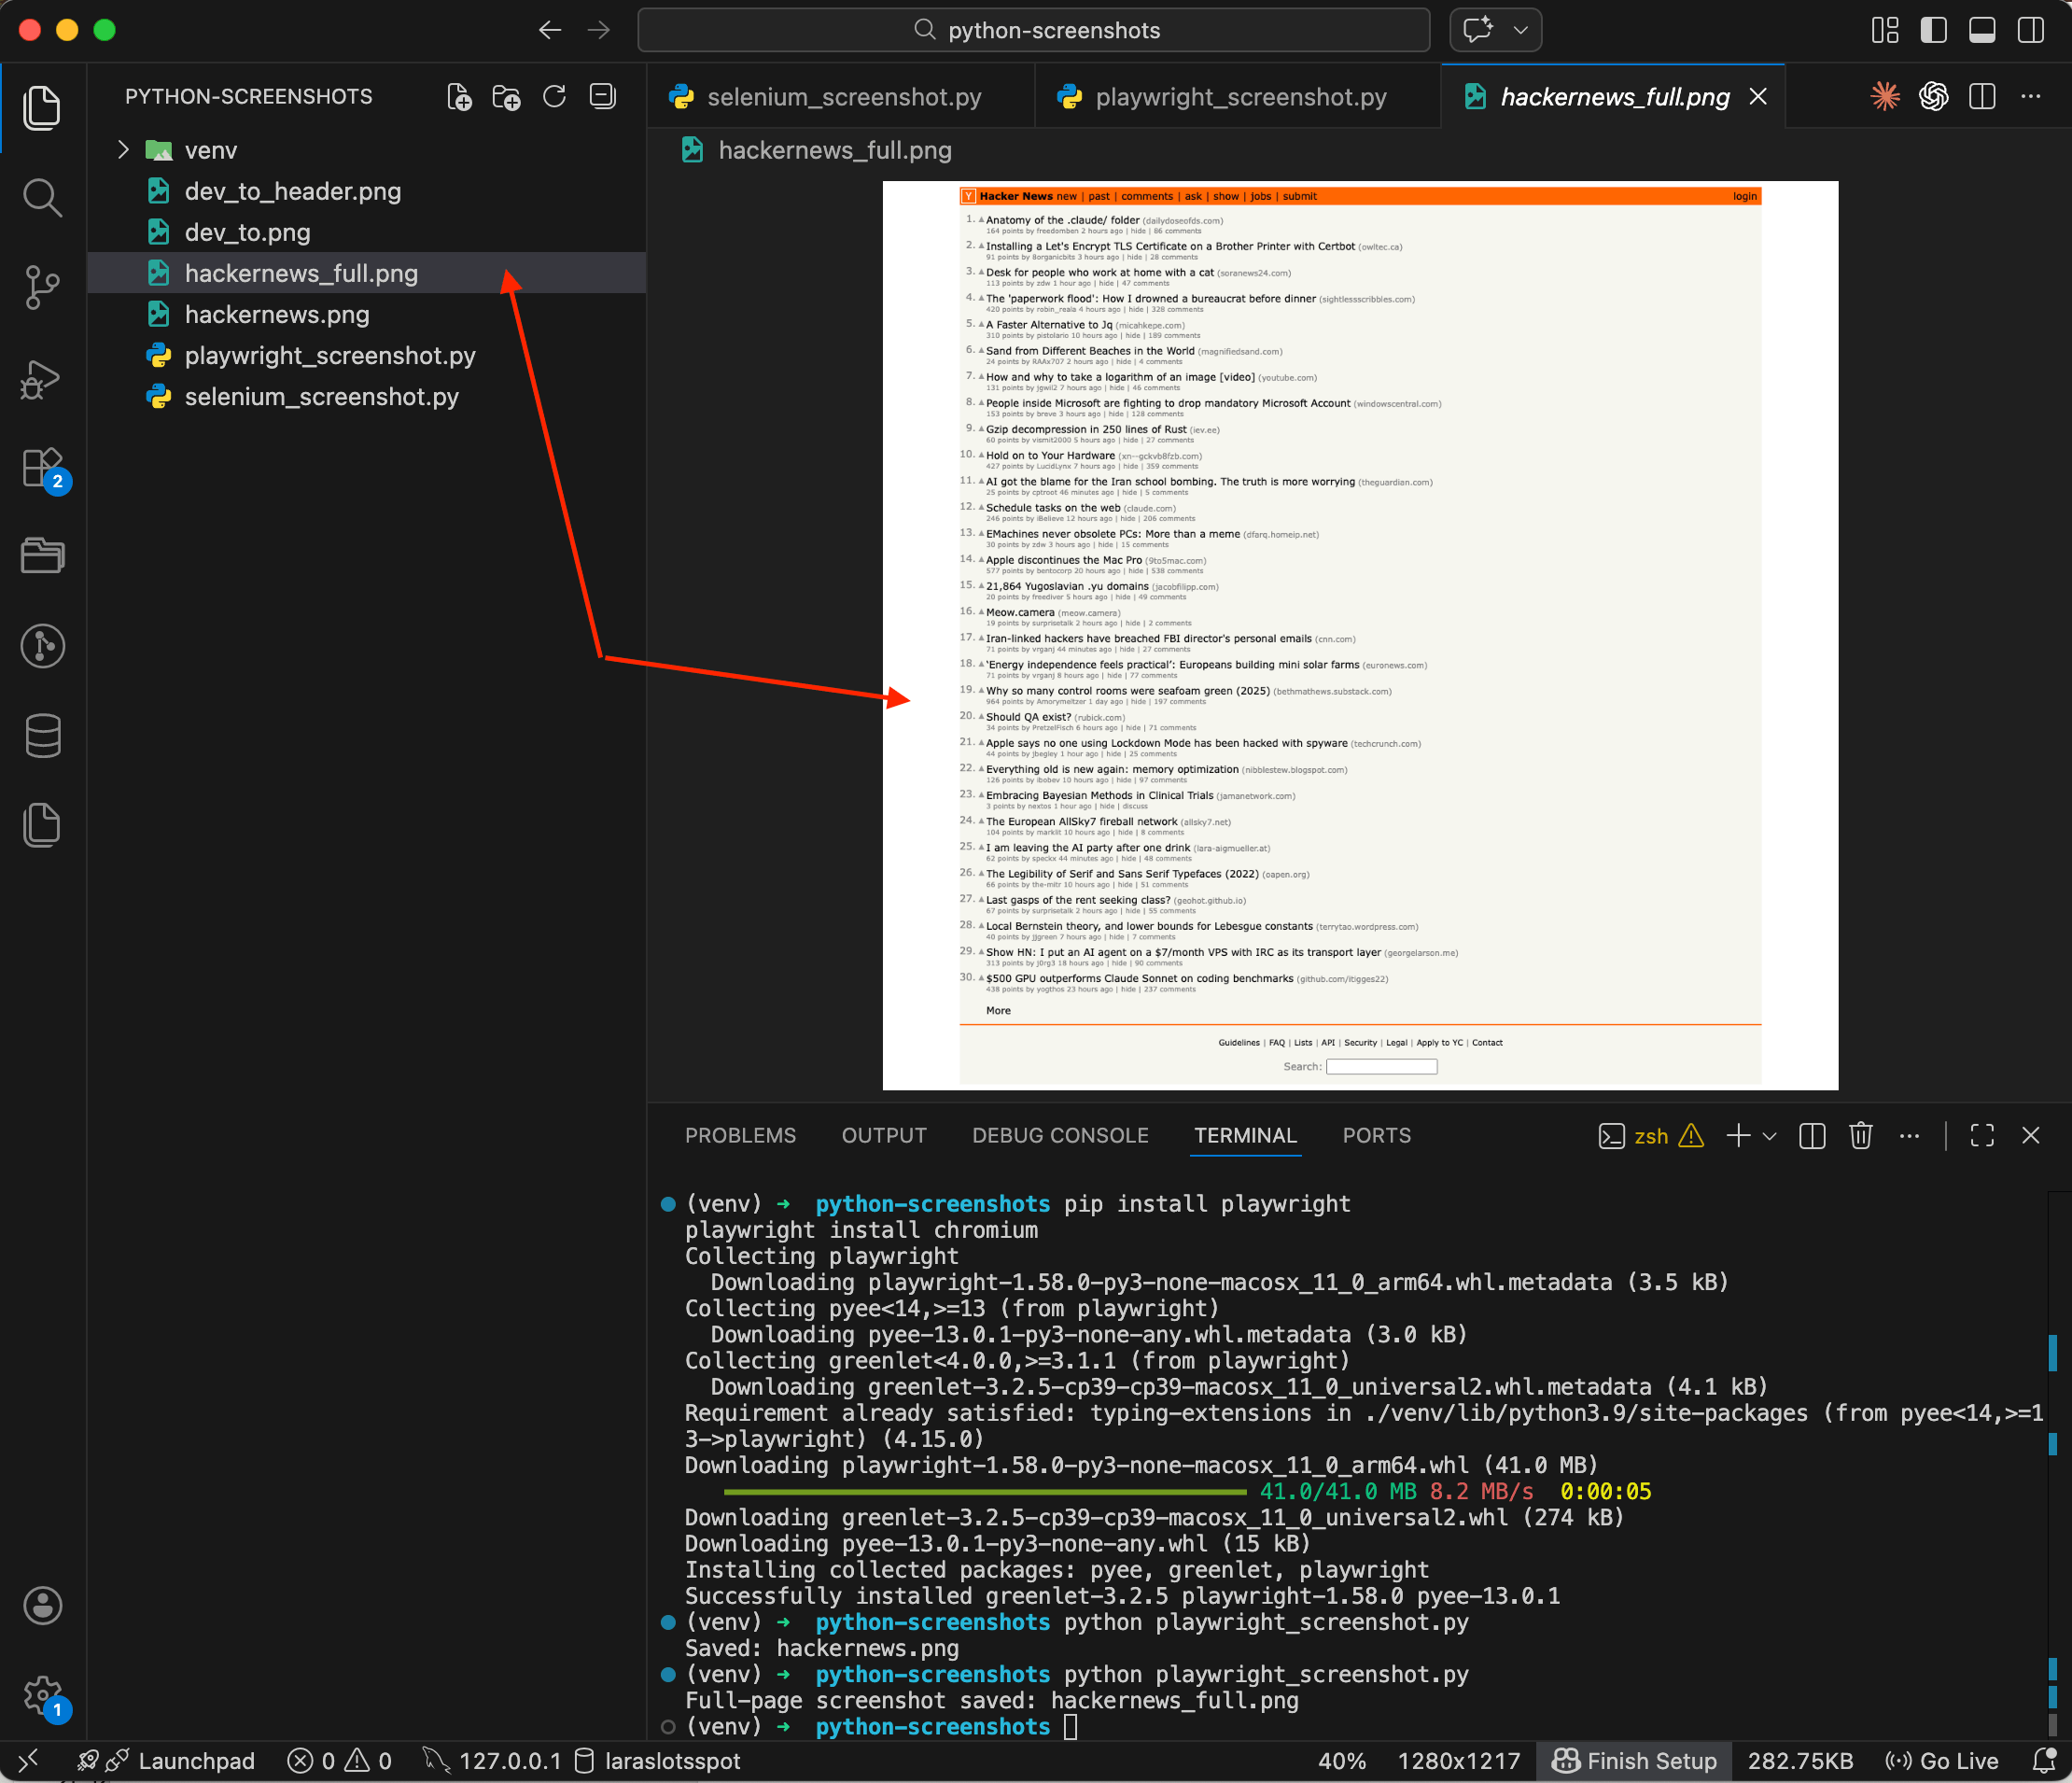
Task: Open the Extensions view
Action: (42, 470)
